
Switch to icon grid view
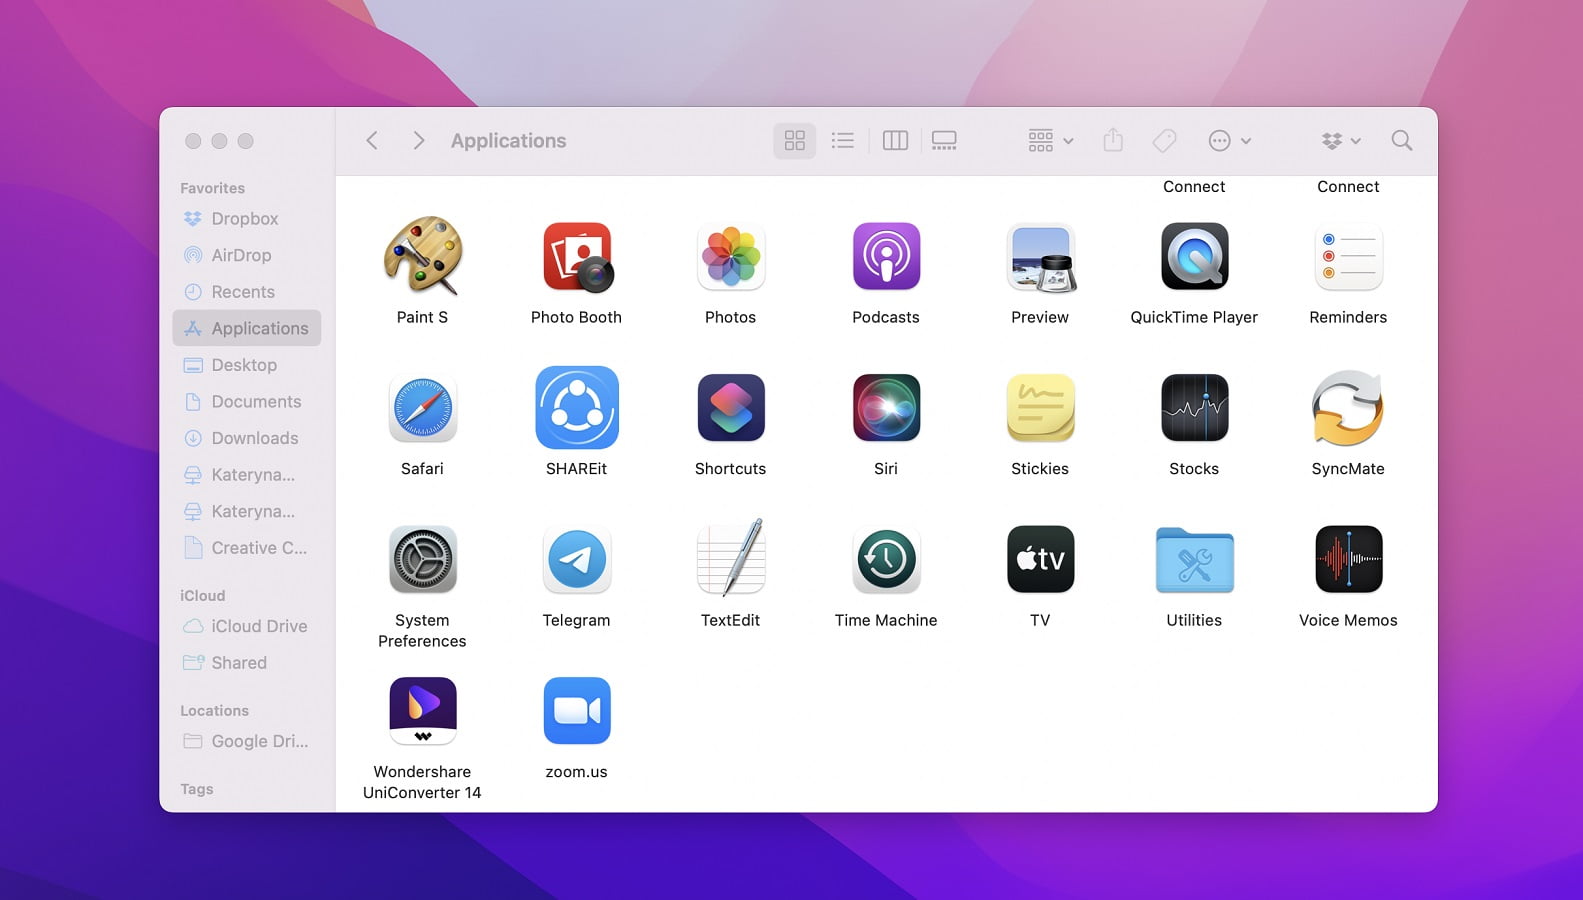tap(794, 141)
